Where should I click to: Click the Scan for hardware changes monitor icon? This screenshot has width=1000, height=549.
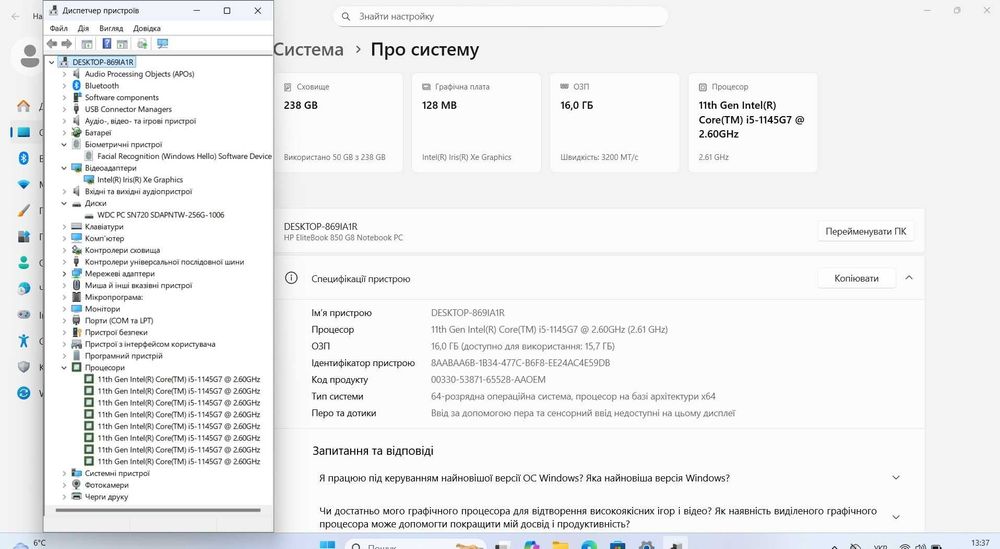pos(163,43)
